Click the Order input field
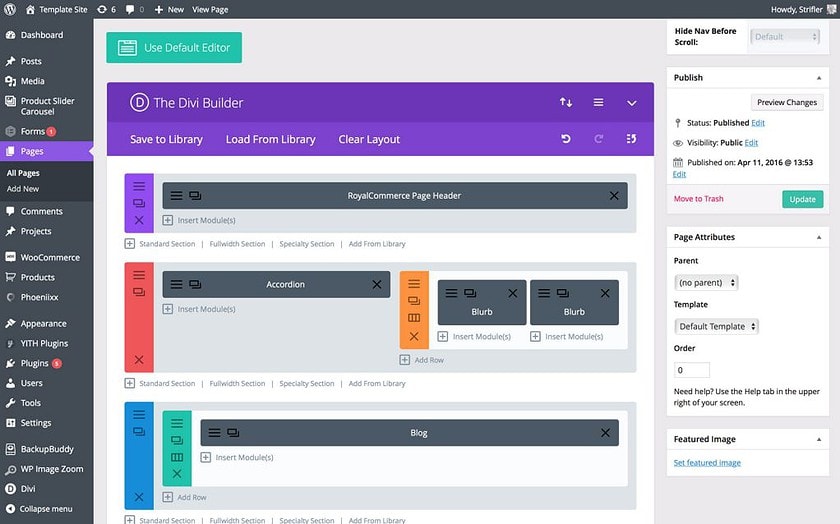 tap(692, 370)
